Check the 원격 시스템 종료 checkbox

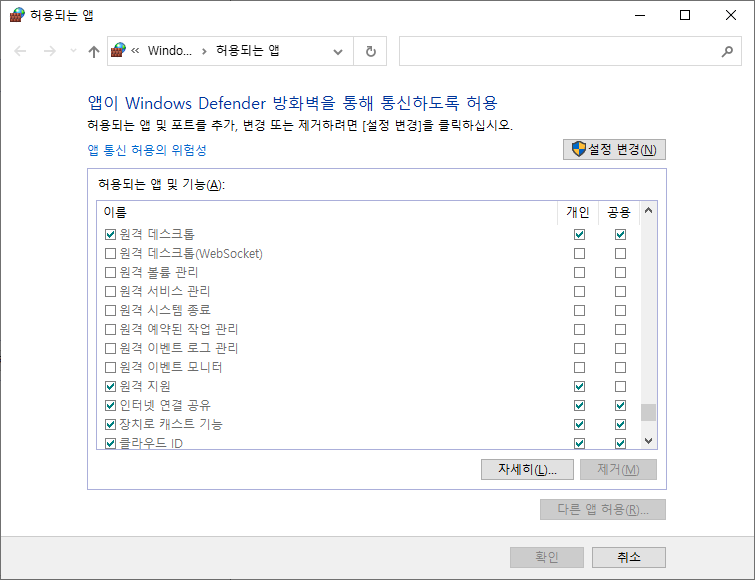pyautogui.click(x=110, y=310)
